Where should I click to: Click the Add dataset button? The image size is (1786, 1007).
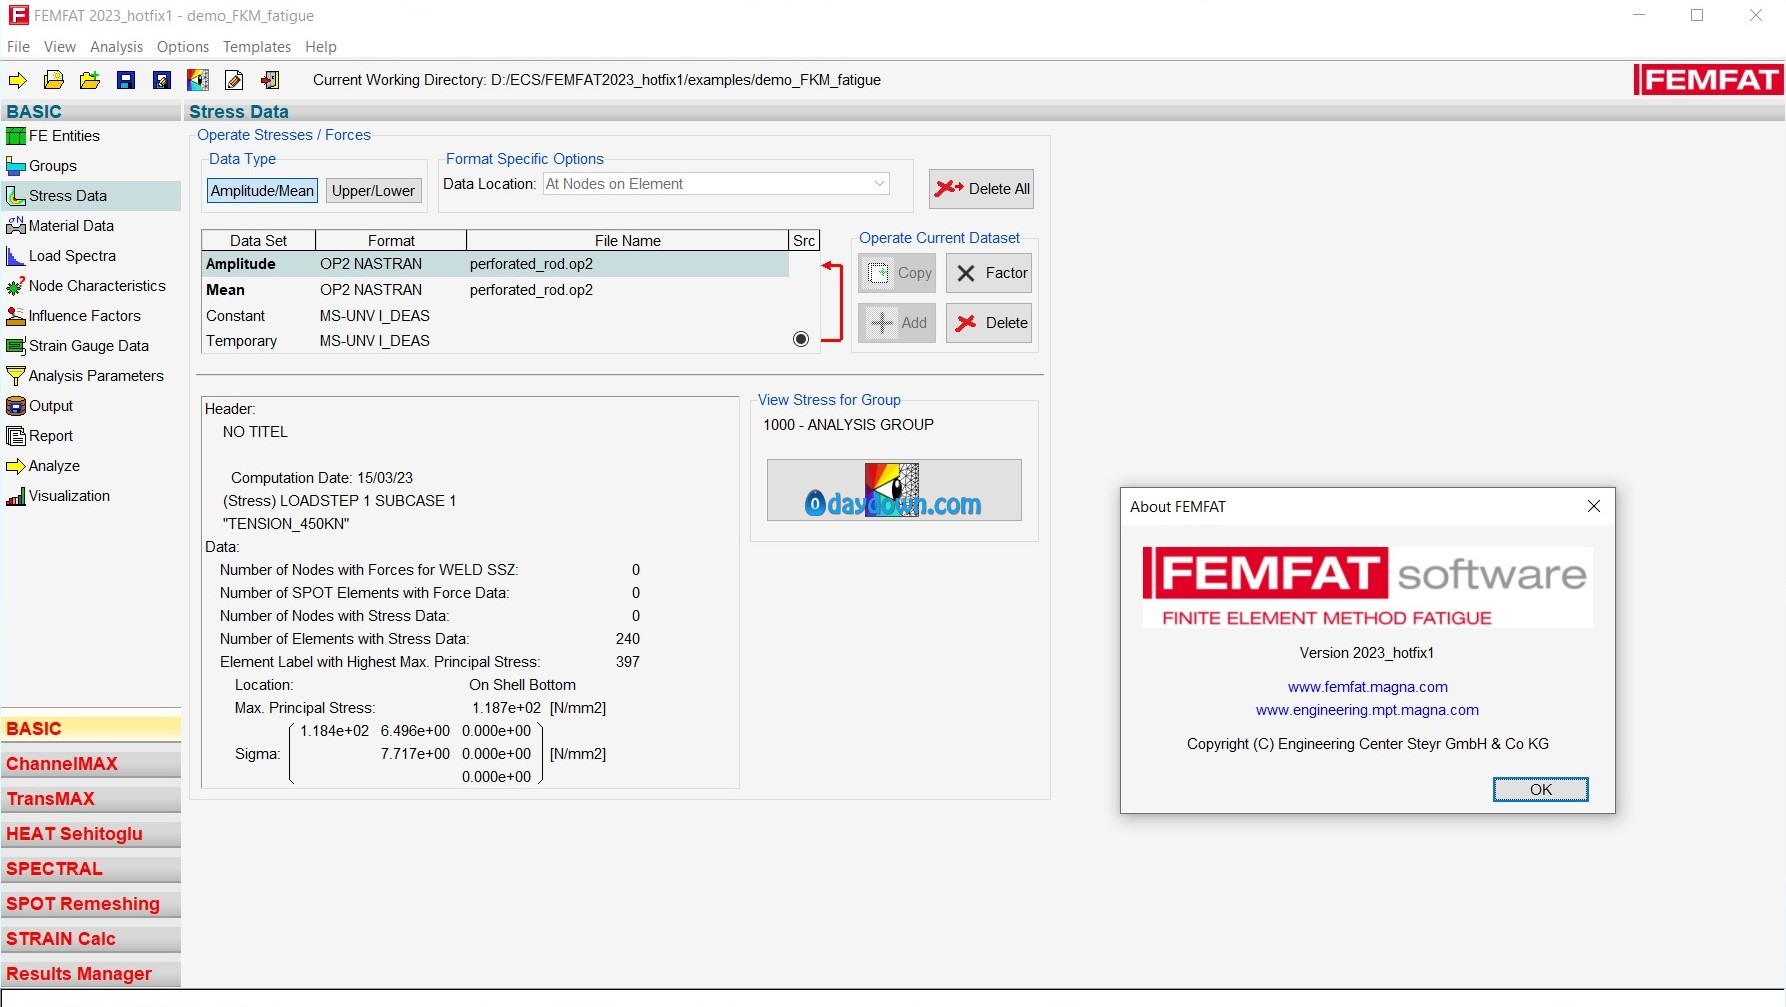pos(897,323)
